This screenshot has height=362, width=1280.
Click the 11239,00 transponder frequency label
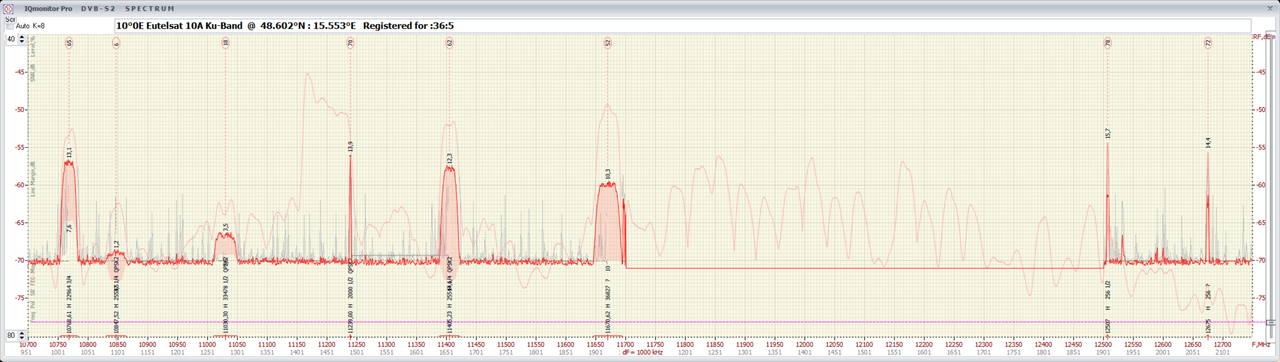(350, 323)
